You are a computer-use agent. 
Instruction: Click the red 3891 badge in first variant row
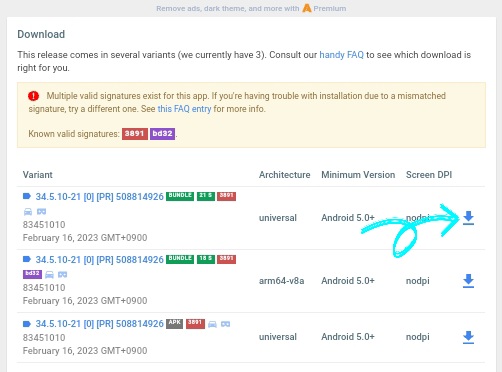tap(227, 196)
